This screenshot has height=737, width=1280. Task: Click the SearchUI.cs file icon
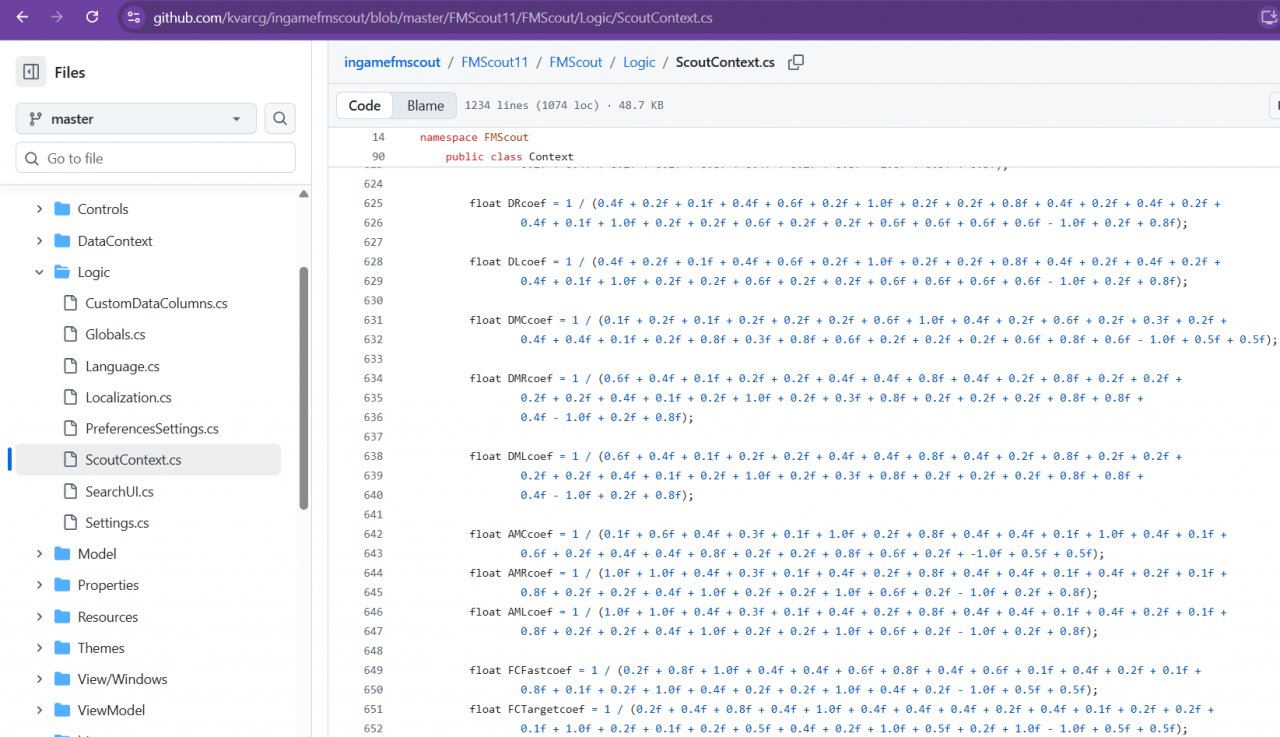point(70,491)
